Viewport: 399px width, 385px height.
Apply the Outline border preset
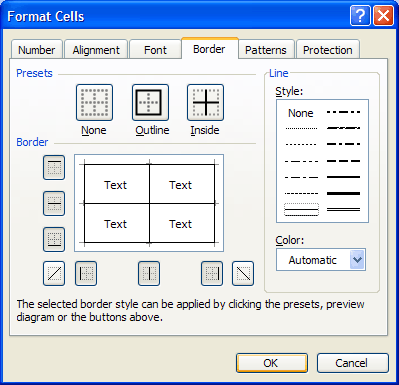[150, 103]
